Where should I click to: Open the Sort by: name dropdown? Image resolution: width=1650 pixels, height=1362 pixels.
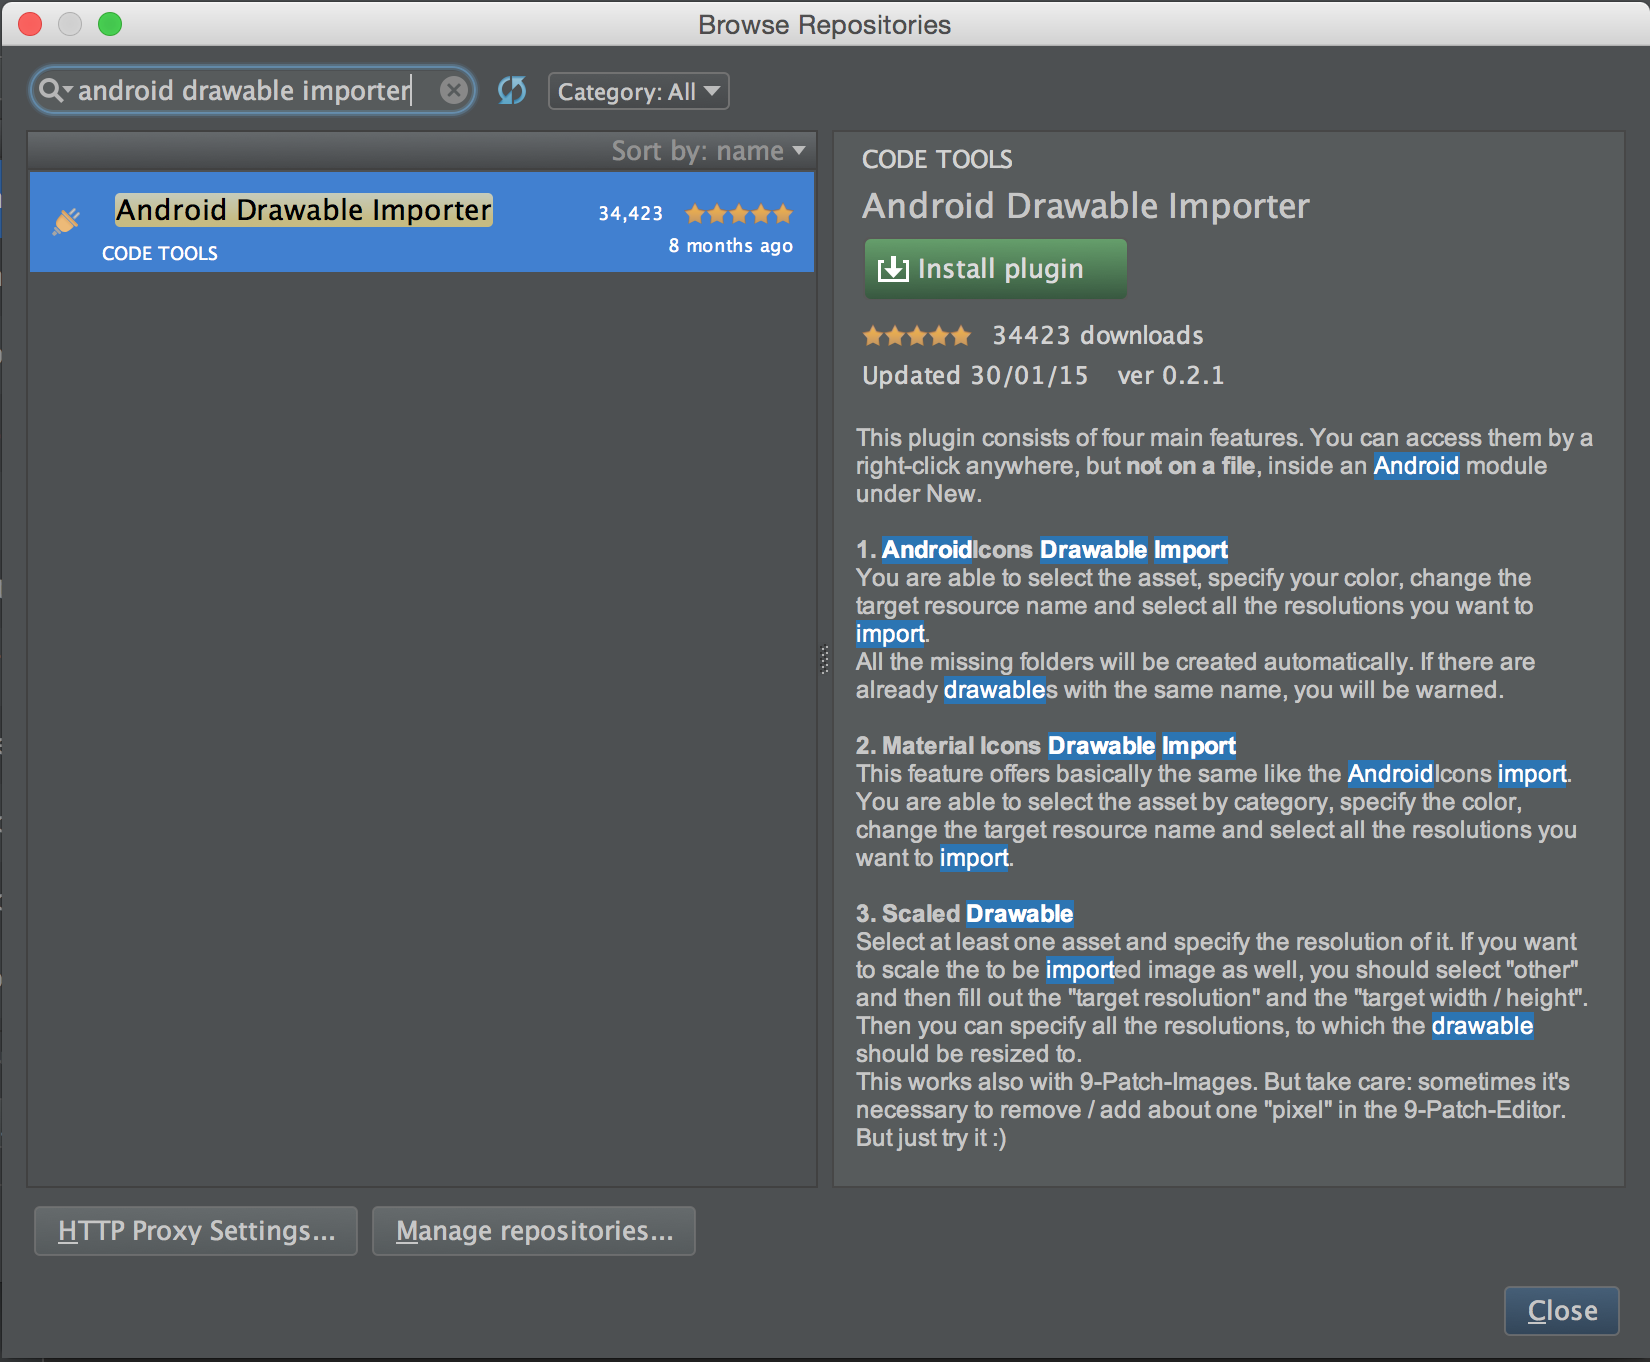708,151
